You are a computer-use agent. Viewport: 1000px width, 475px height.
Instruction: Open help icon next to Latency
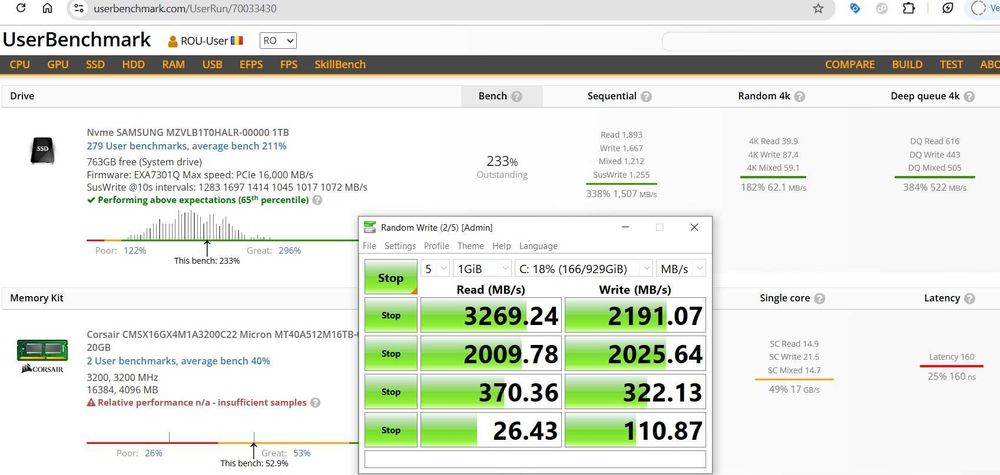969,298
